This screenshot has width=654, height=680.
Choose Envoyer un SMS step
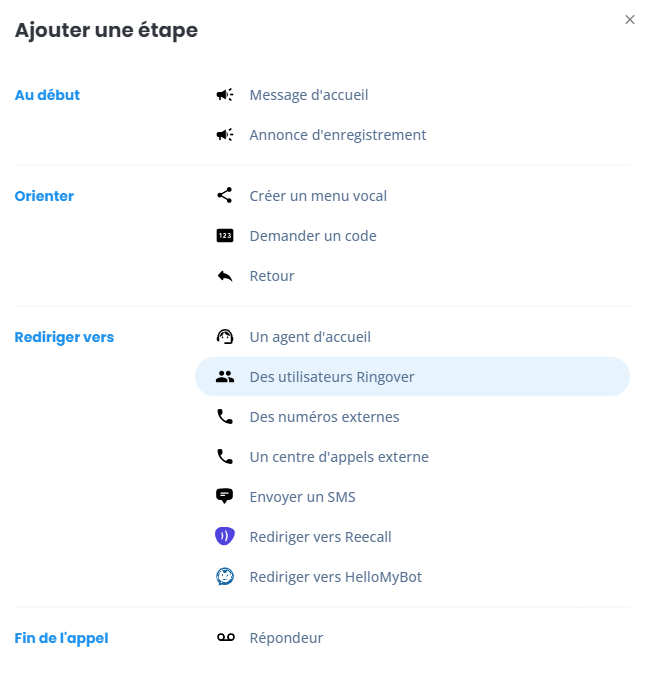[x=412, y=497]
